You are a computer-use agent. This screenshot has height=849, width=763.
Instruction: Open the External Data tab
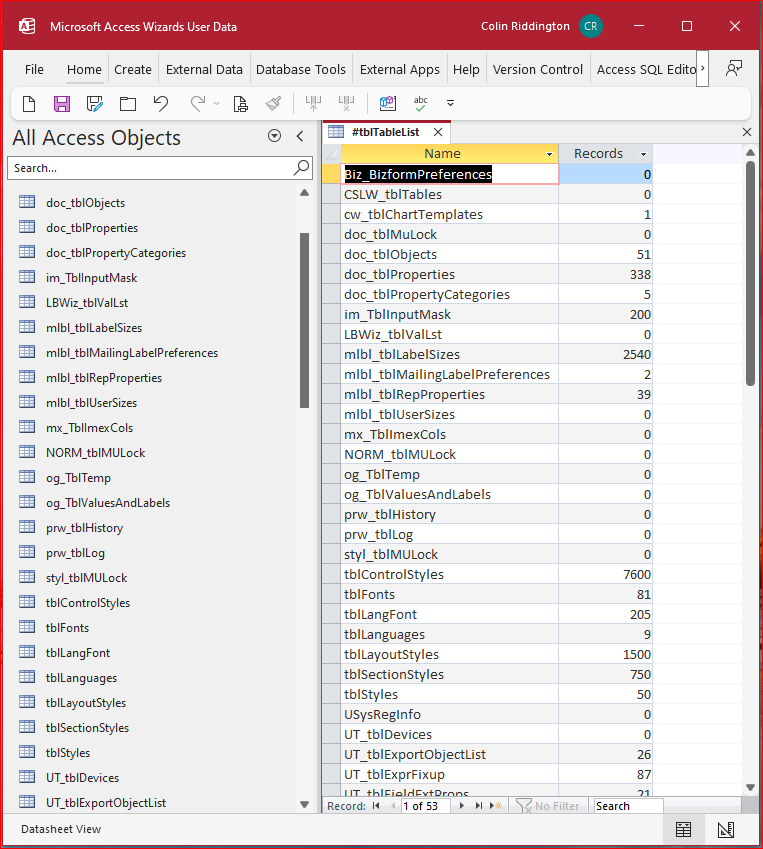[x=204, y=69]
